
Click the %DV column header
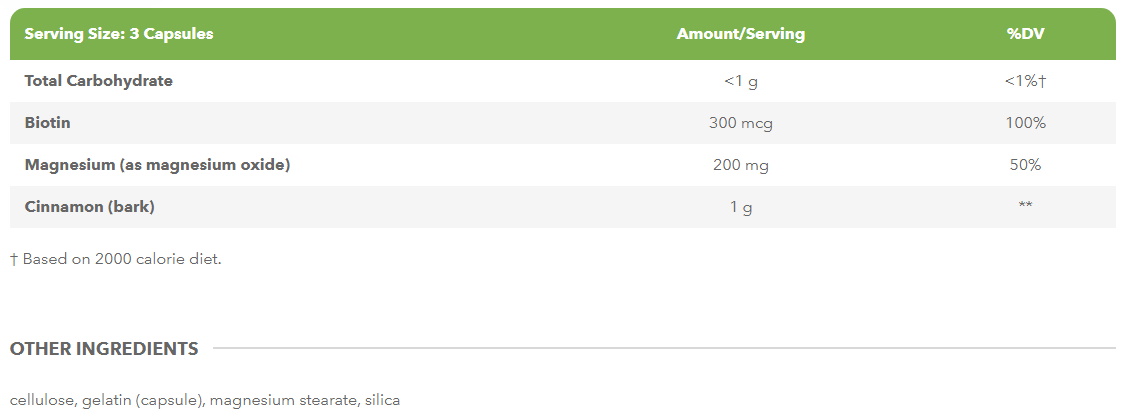1025,34
